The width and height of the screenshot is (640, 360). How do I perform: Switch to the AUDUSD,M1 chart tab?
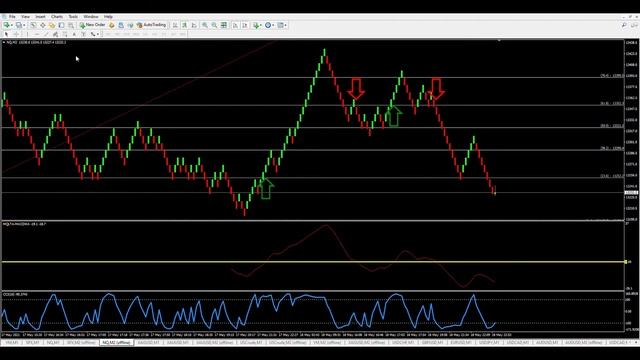[547, 342]
